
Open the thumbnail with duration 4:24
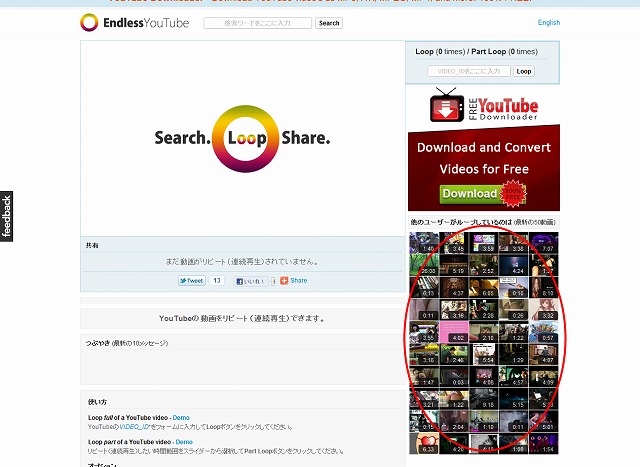click(513, 265)
